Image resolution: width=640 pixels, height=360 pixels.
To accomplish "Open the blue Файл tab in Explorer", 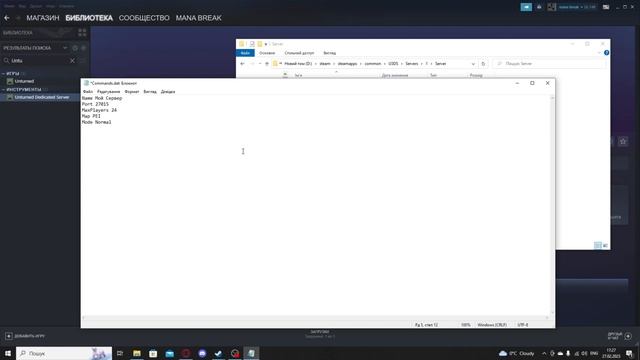I will pos(245,53).
